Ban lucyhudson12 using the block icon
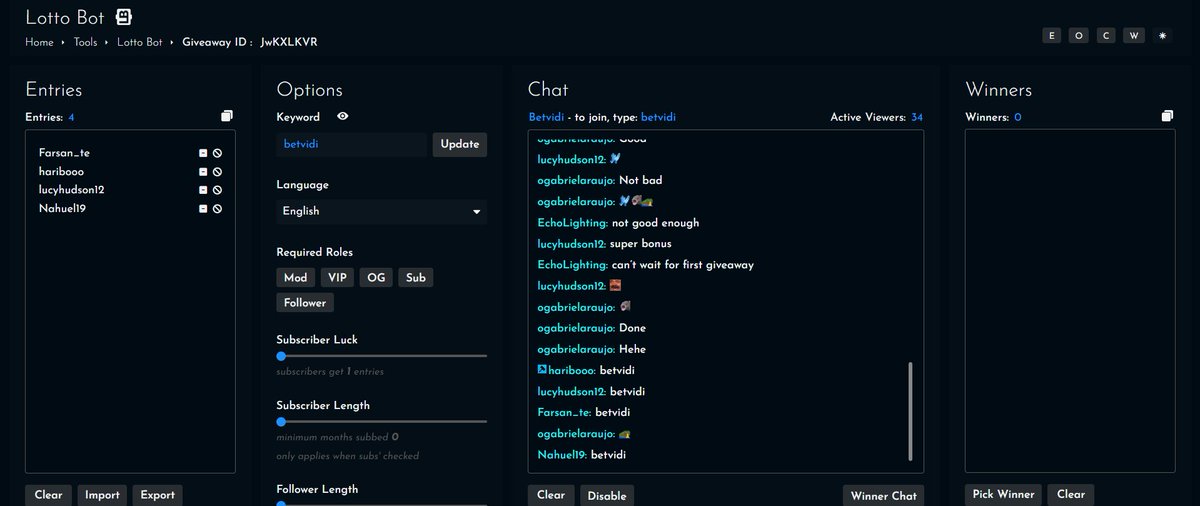The image size is (1200, 506). [x=217, y=190]
